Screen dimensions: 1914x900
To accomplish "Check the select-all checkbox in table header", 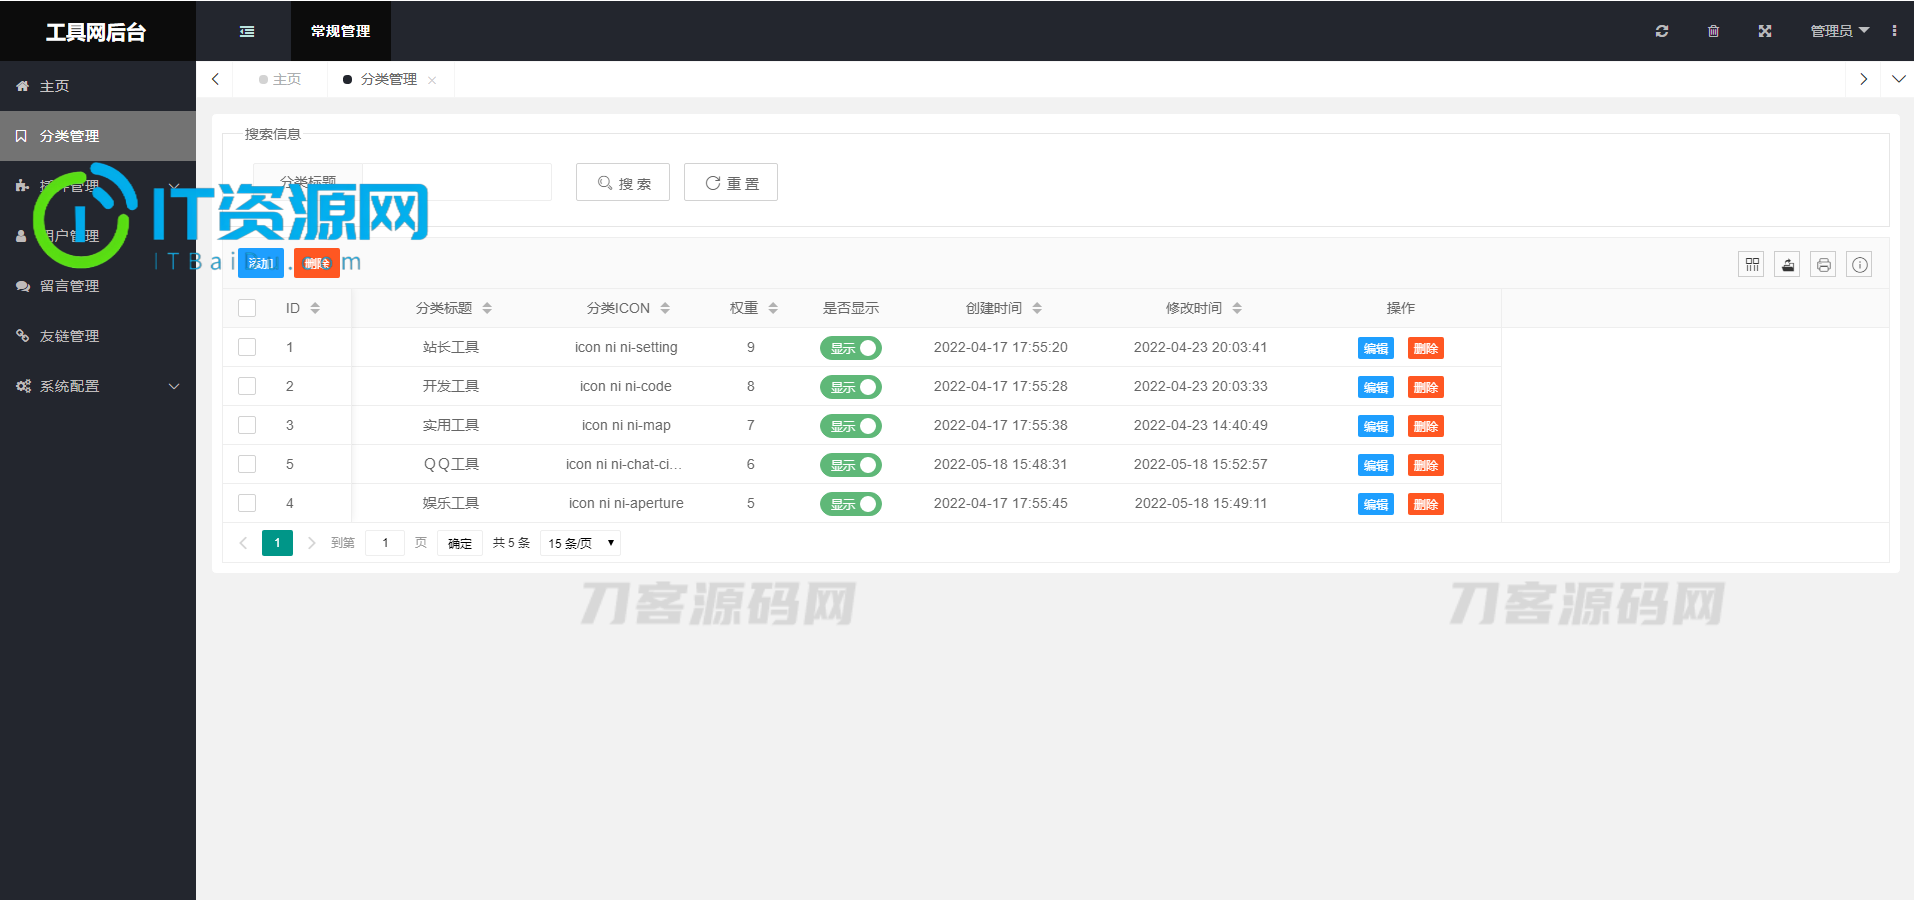I will tap(247, 308).
